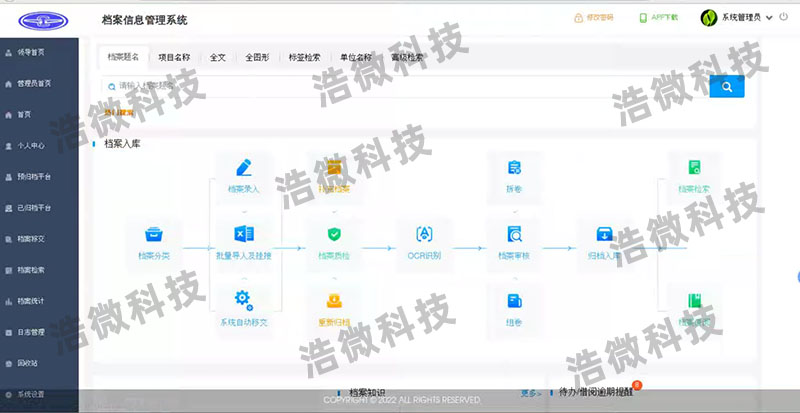Open the 档案录入 pencil icon

(244, 167)
